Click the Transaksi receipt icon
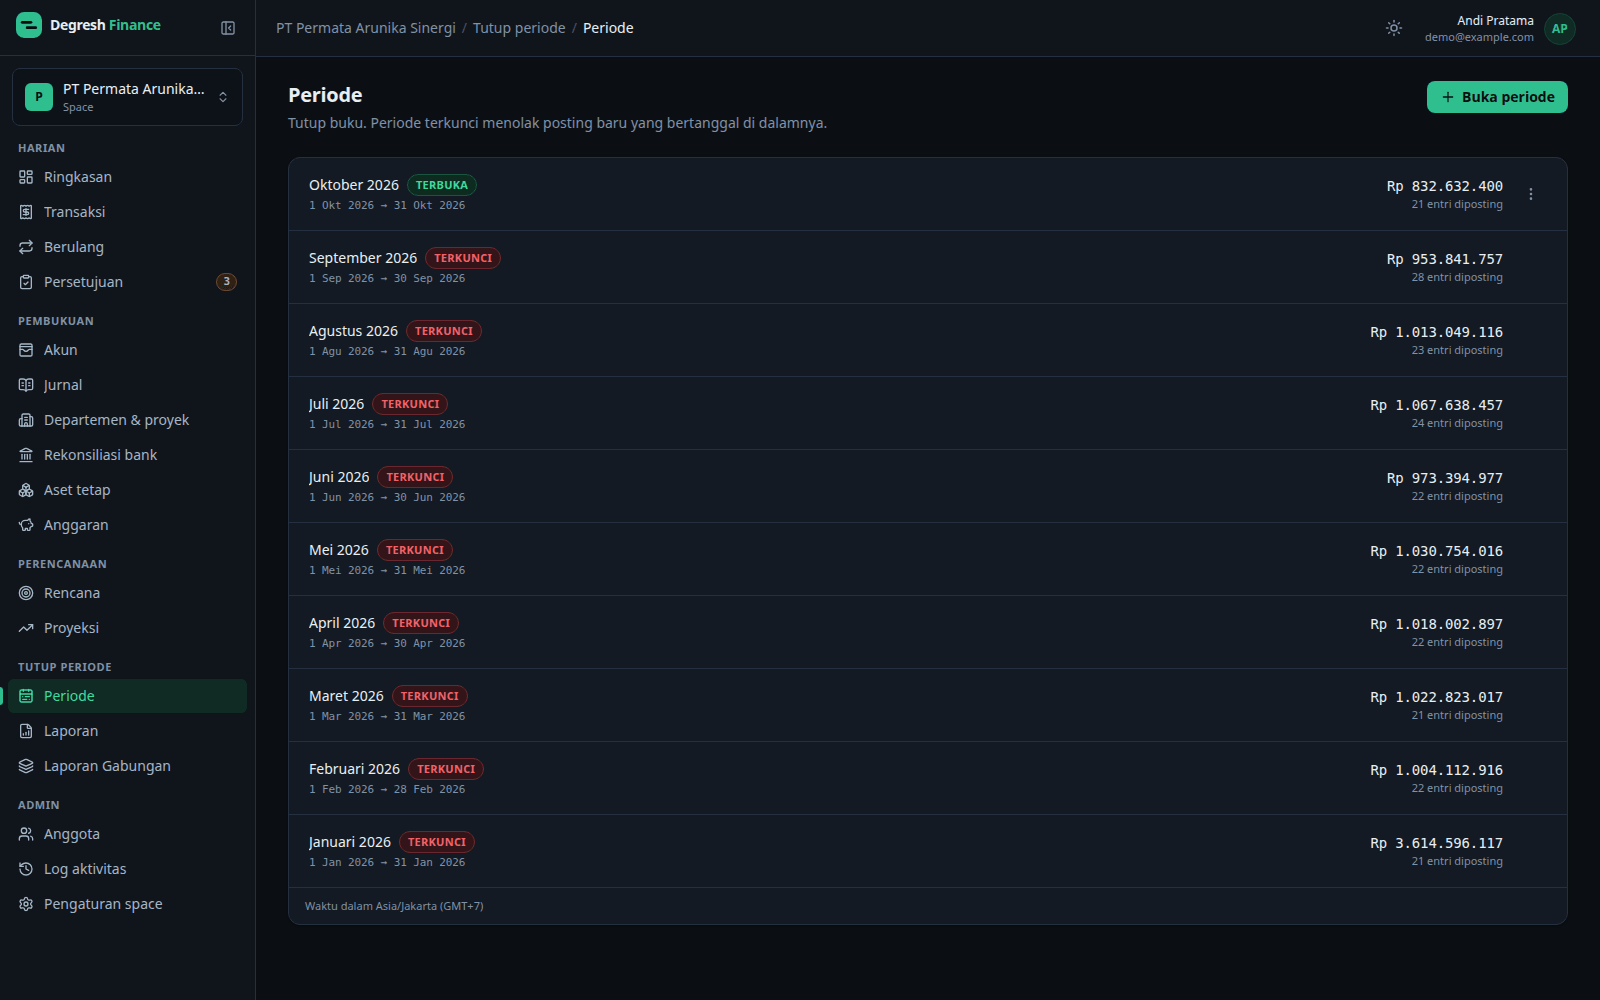1600x1000 pixels. pyautogui.click(x=26, y=212)
